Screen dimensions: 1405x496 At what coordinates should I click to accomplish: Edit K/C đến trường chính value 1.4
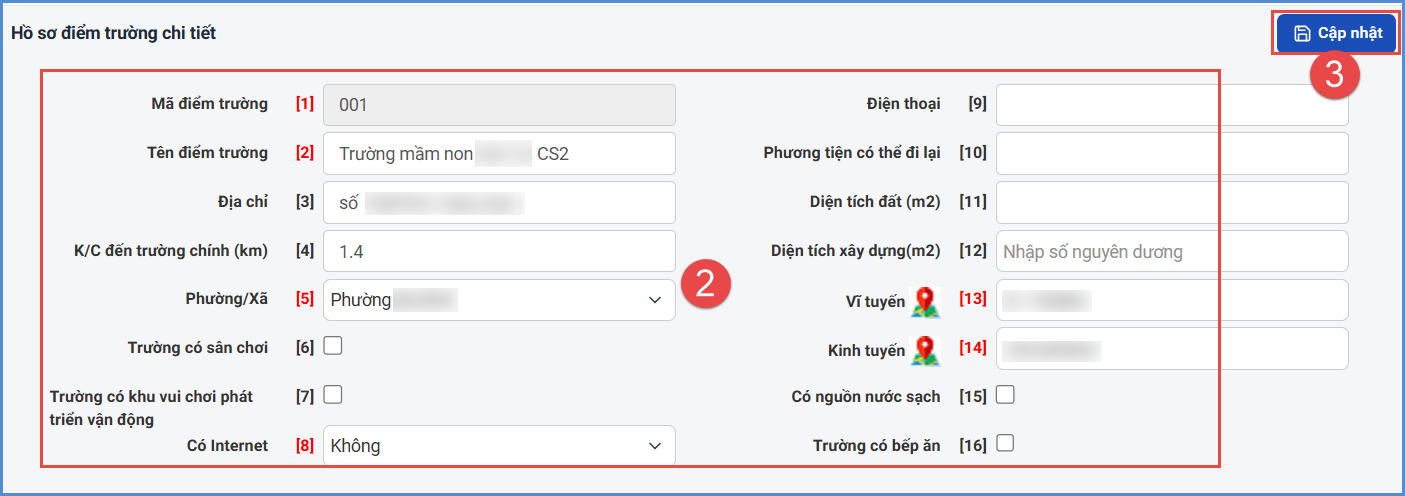click(499, 251)
